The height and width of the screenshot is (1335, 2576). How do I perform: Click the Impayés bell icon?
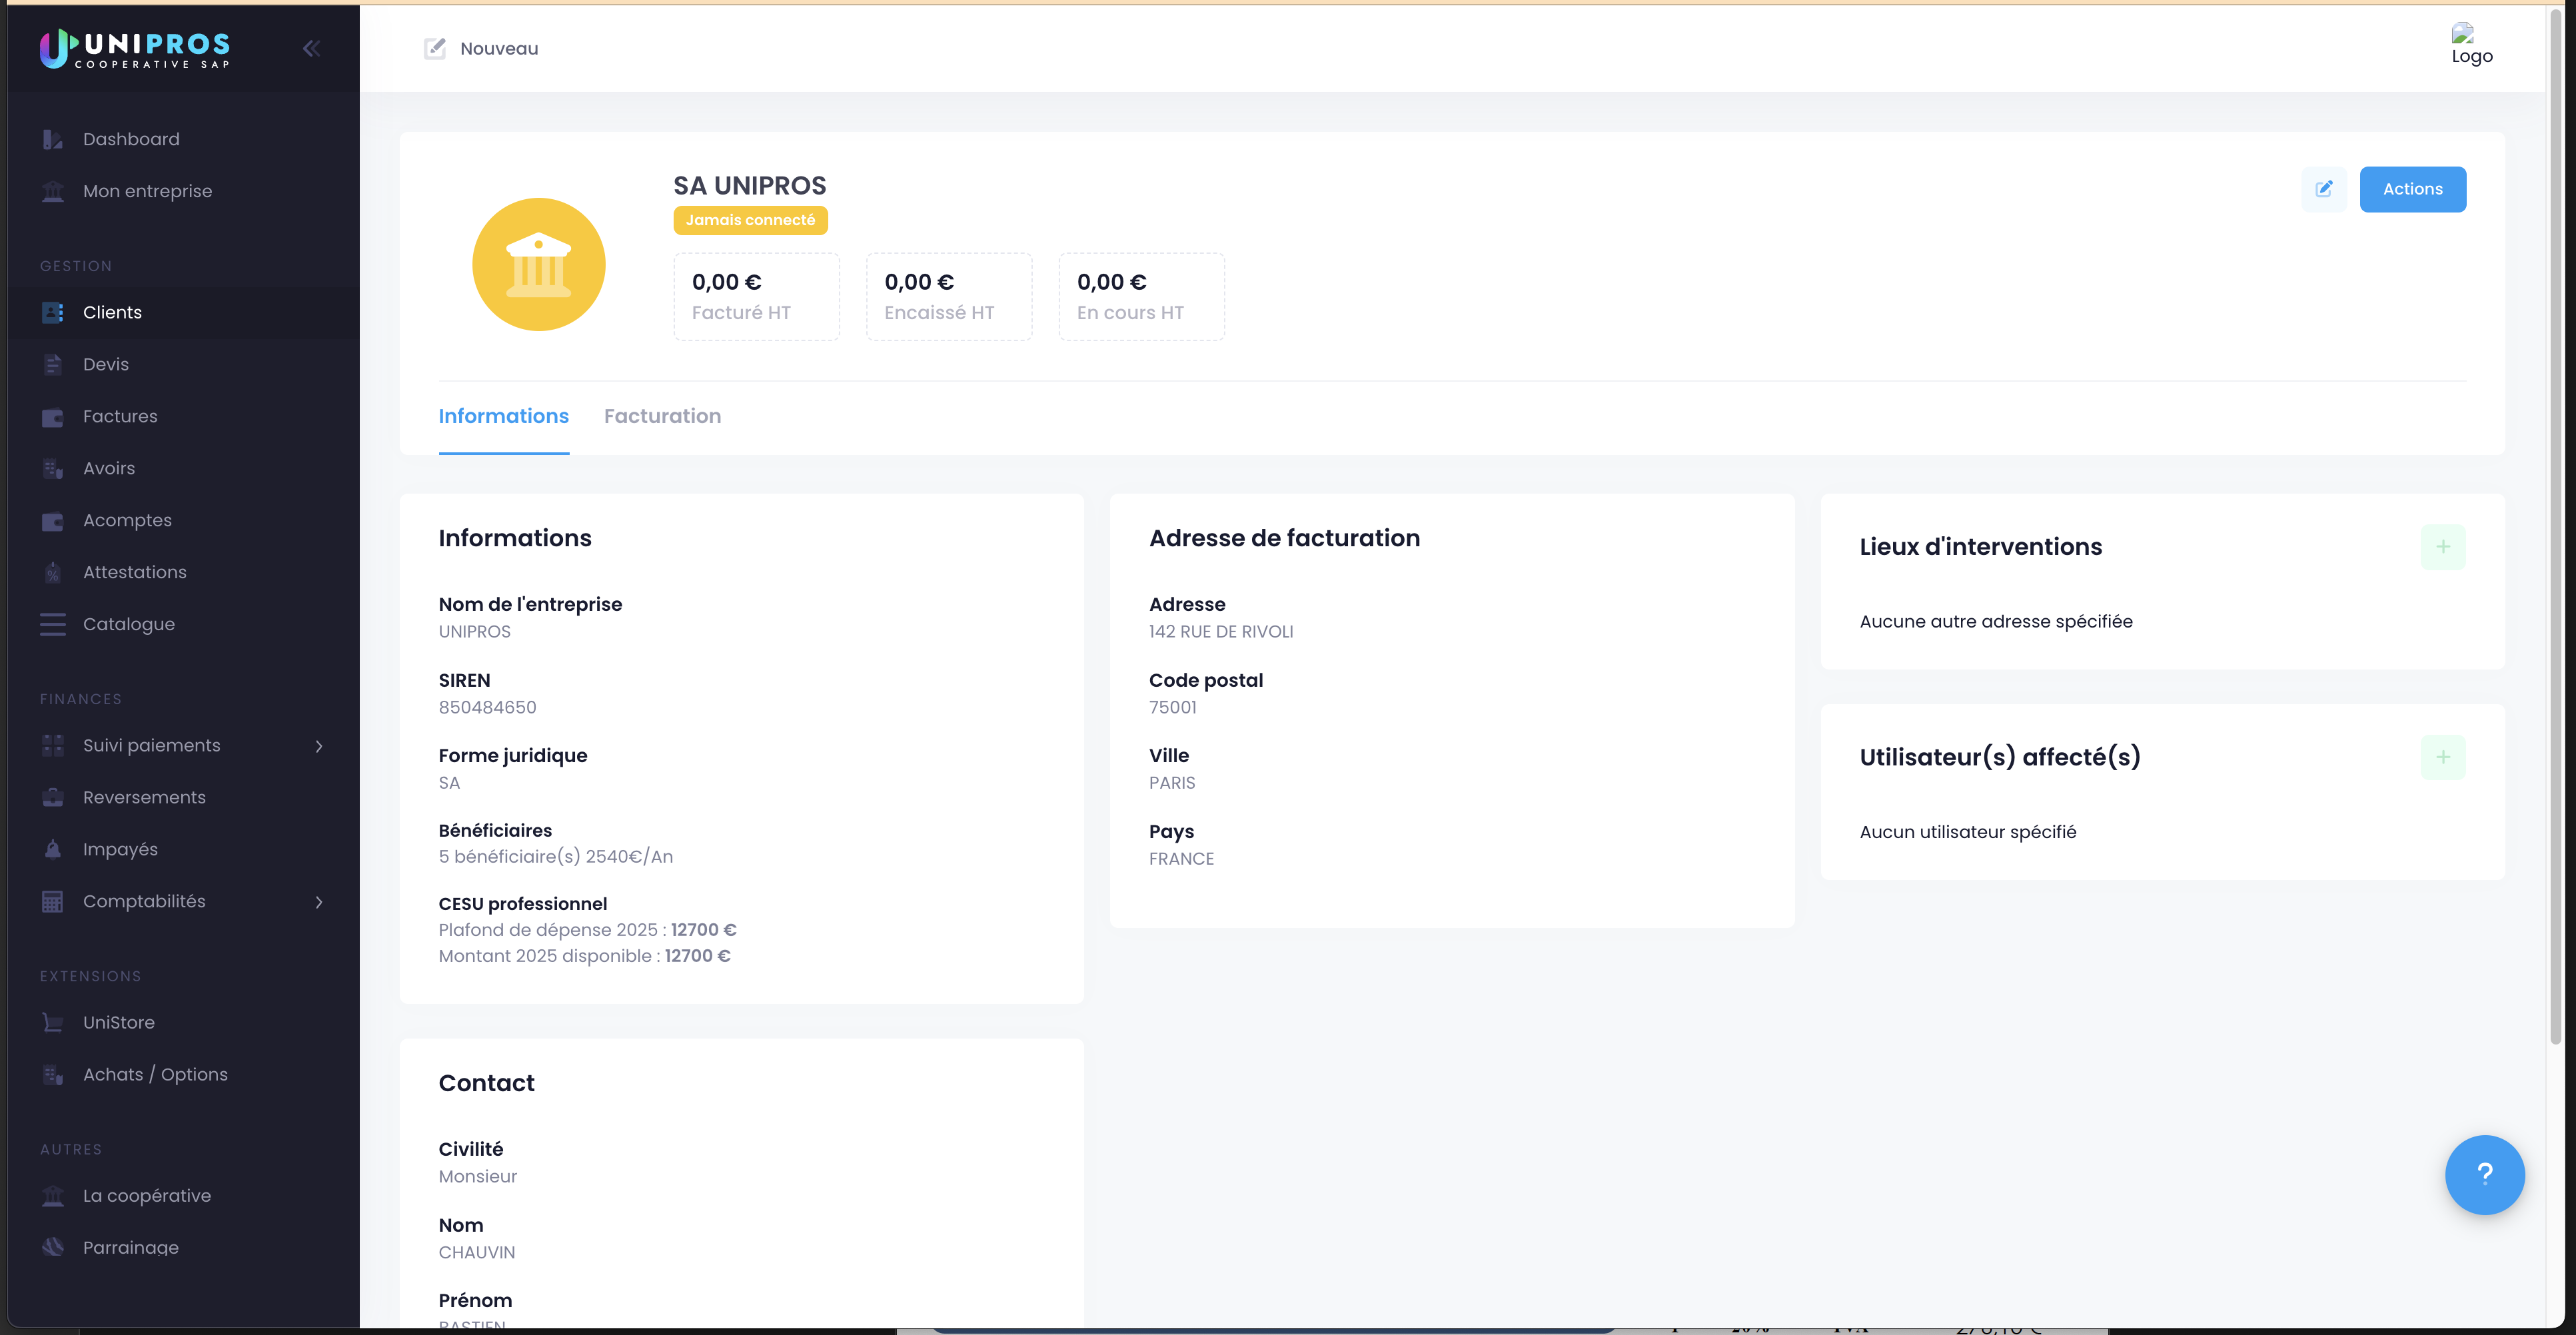click(53, 849)
